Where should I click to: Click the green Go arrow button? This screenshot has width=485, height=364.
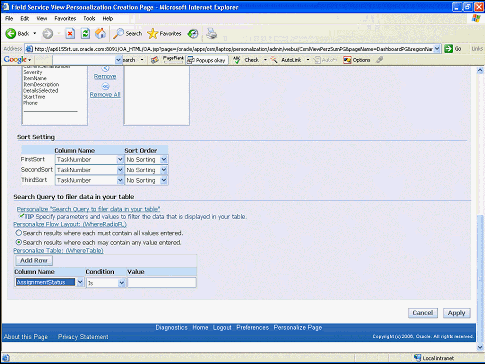point(449,49)
